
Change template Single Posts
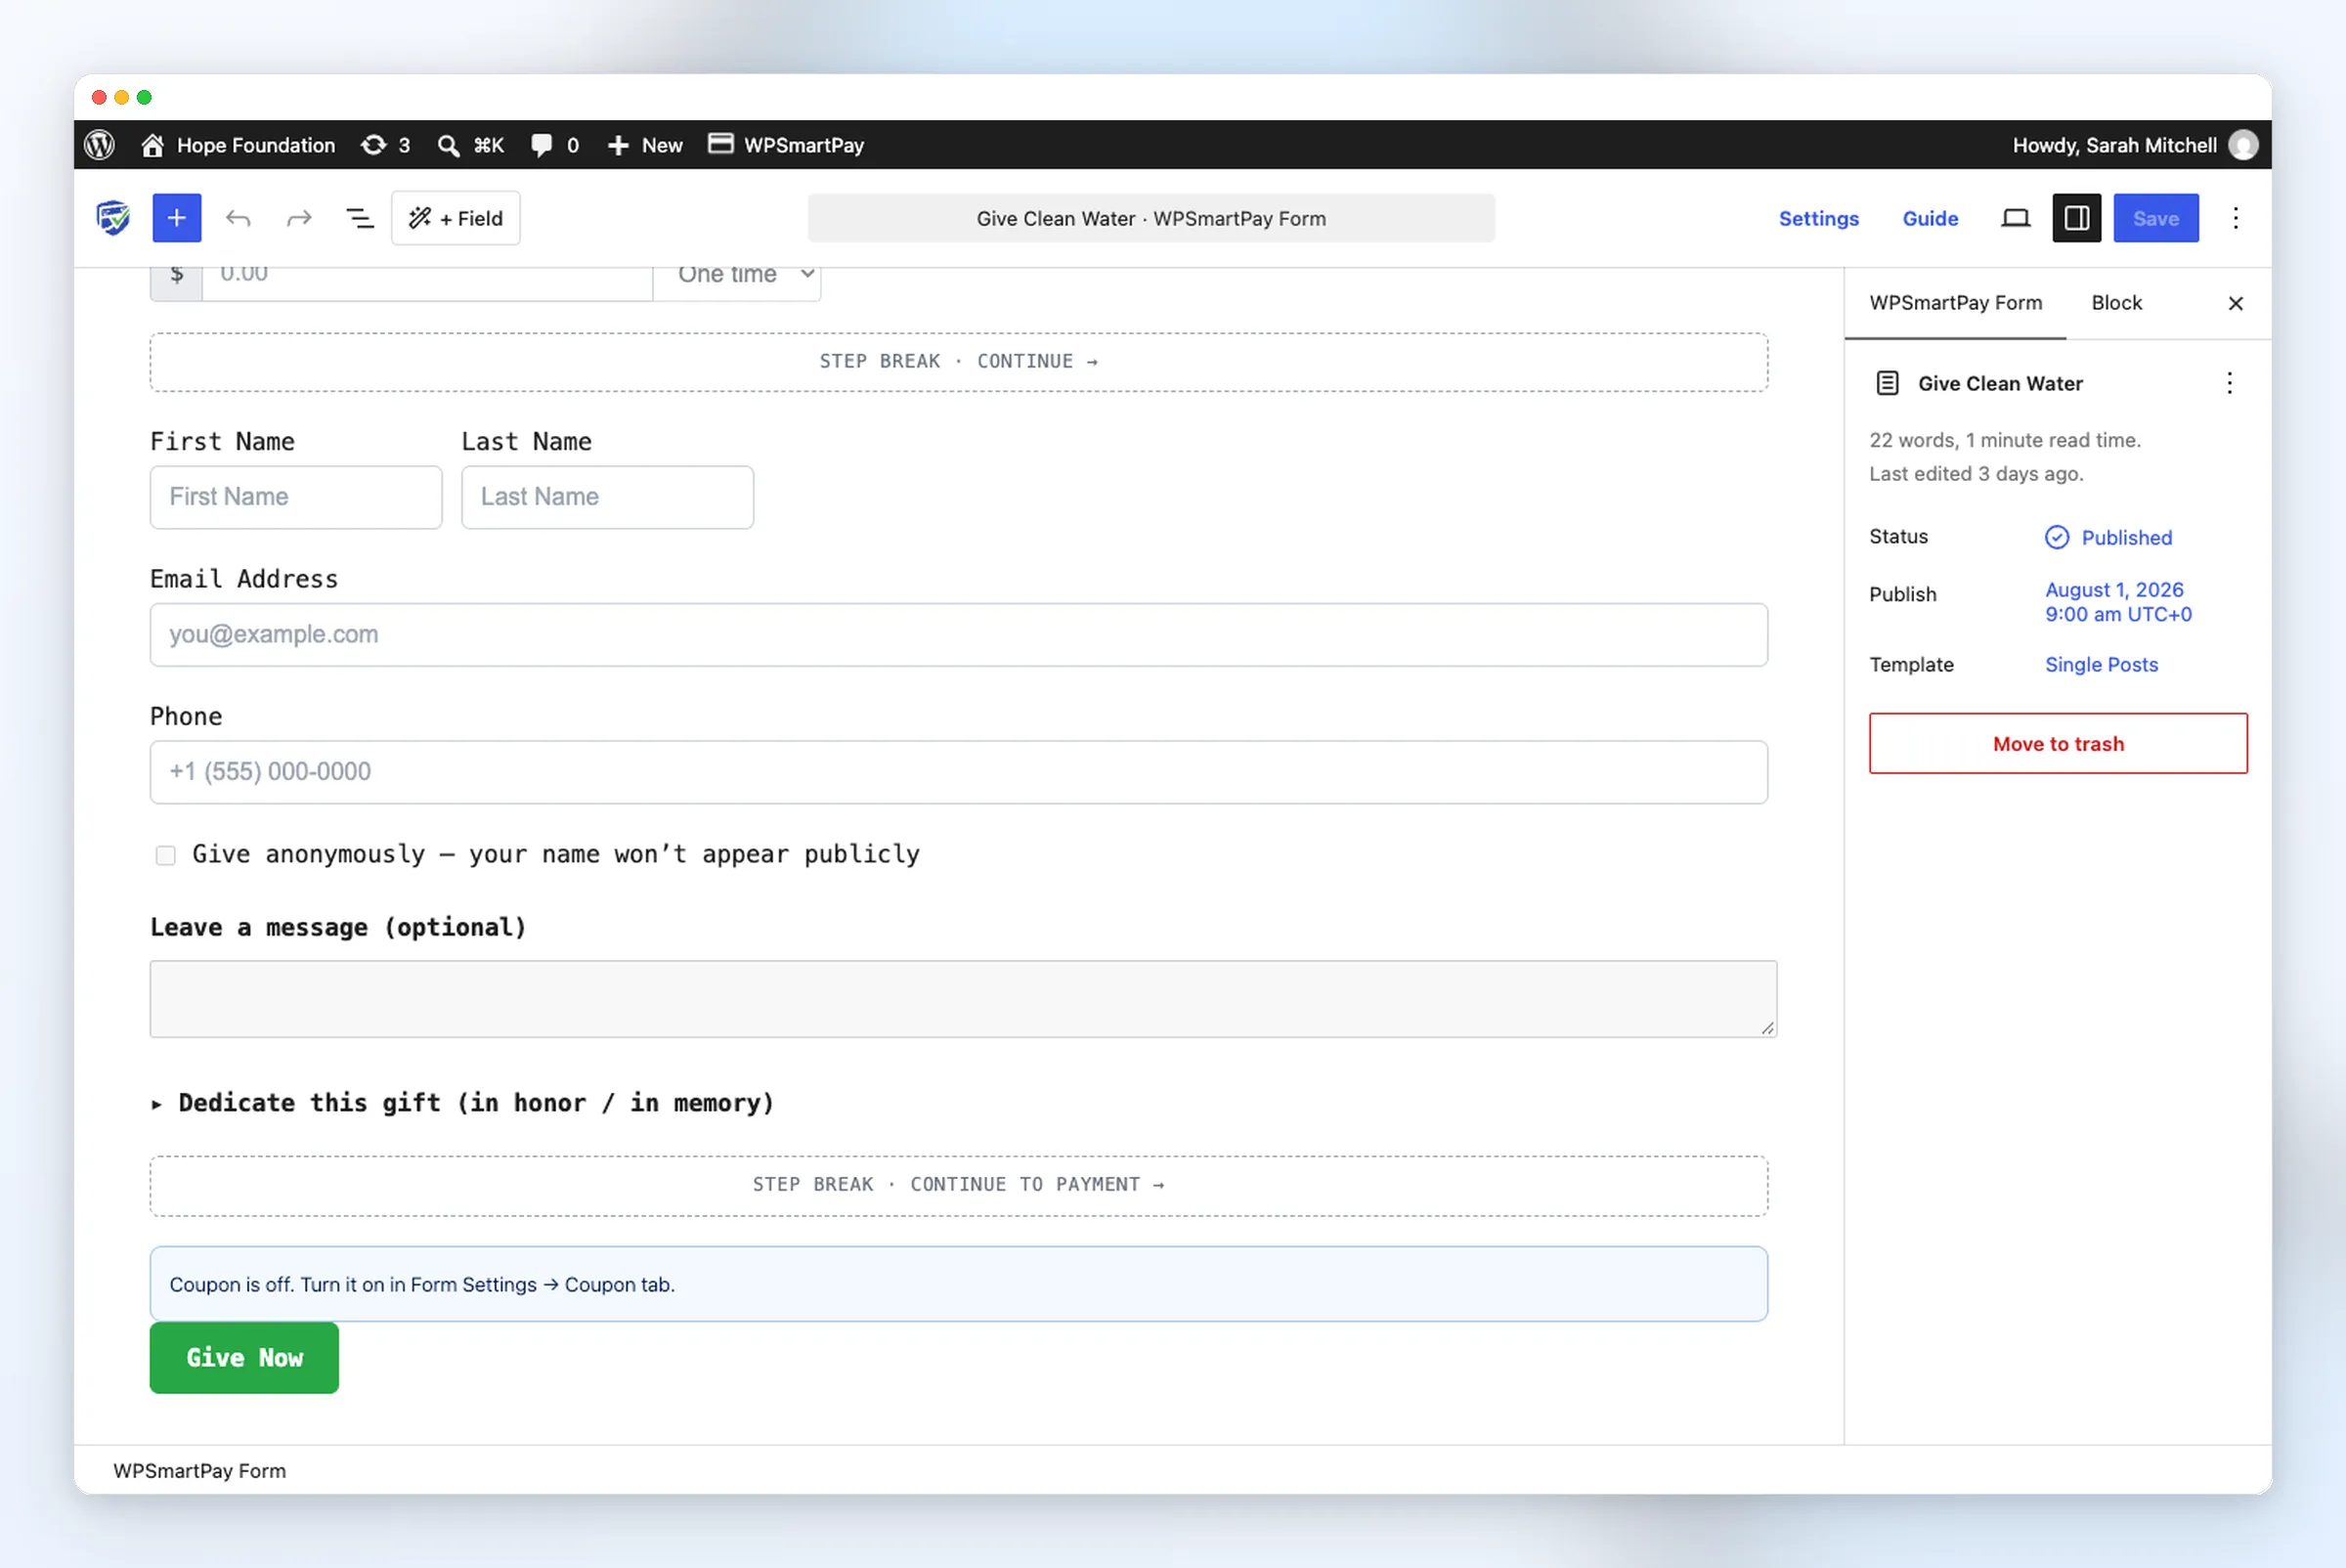(2101, 664)
